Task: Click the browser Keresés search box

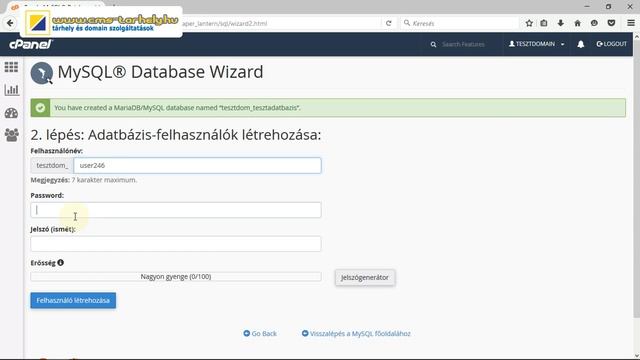Action: click(461, 23)
